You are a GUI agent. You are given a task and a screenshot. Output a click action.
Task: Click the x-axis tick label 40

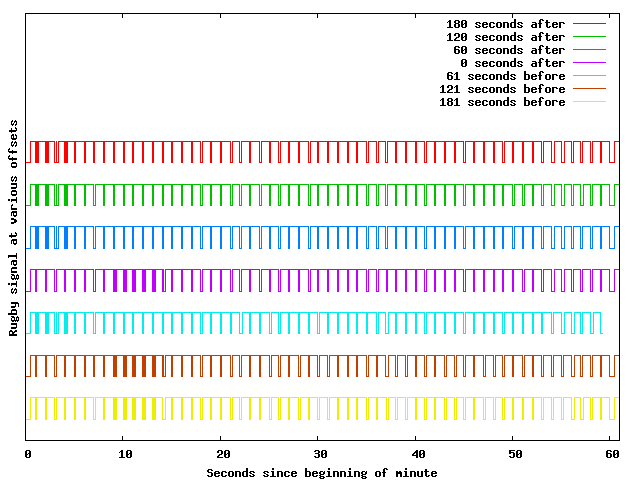(x=415, y=453)
